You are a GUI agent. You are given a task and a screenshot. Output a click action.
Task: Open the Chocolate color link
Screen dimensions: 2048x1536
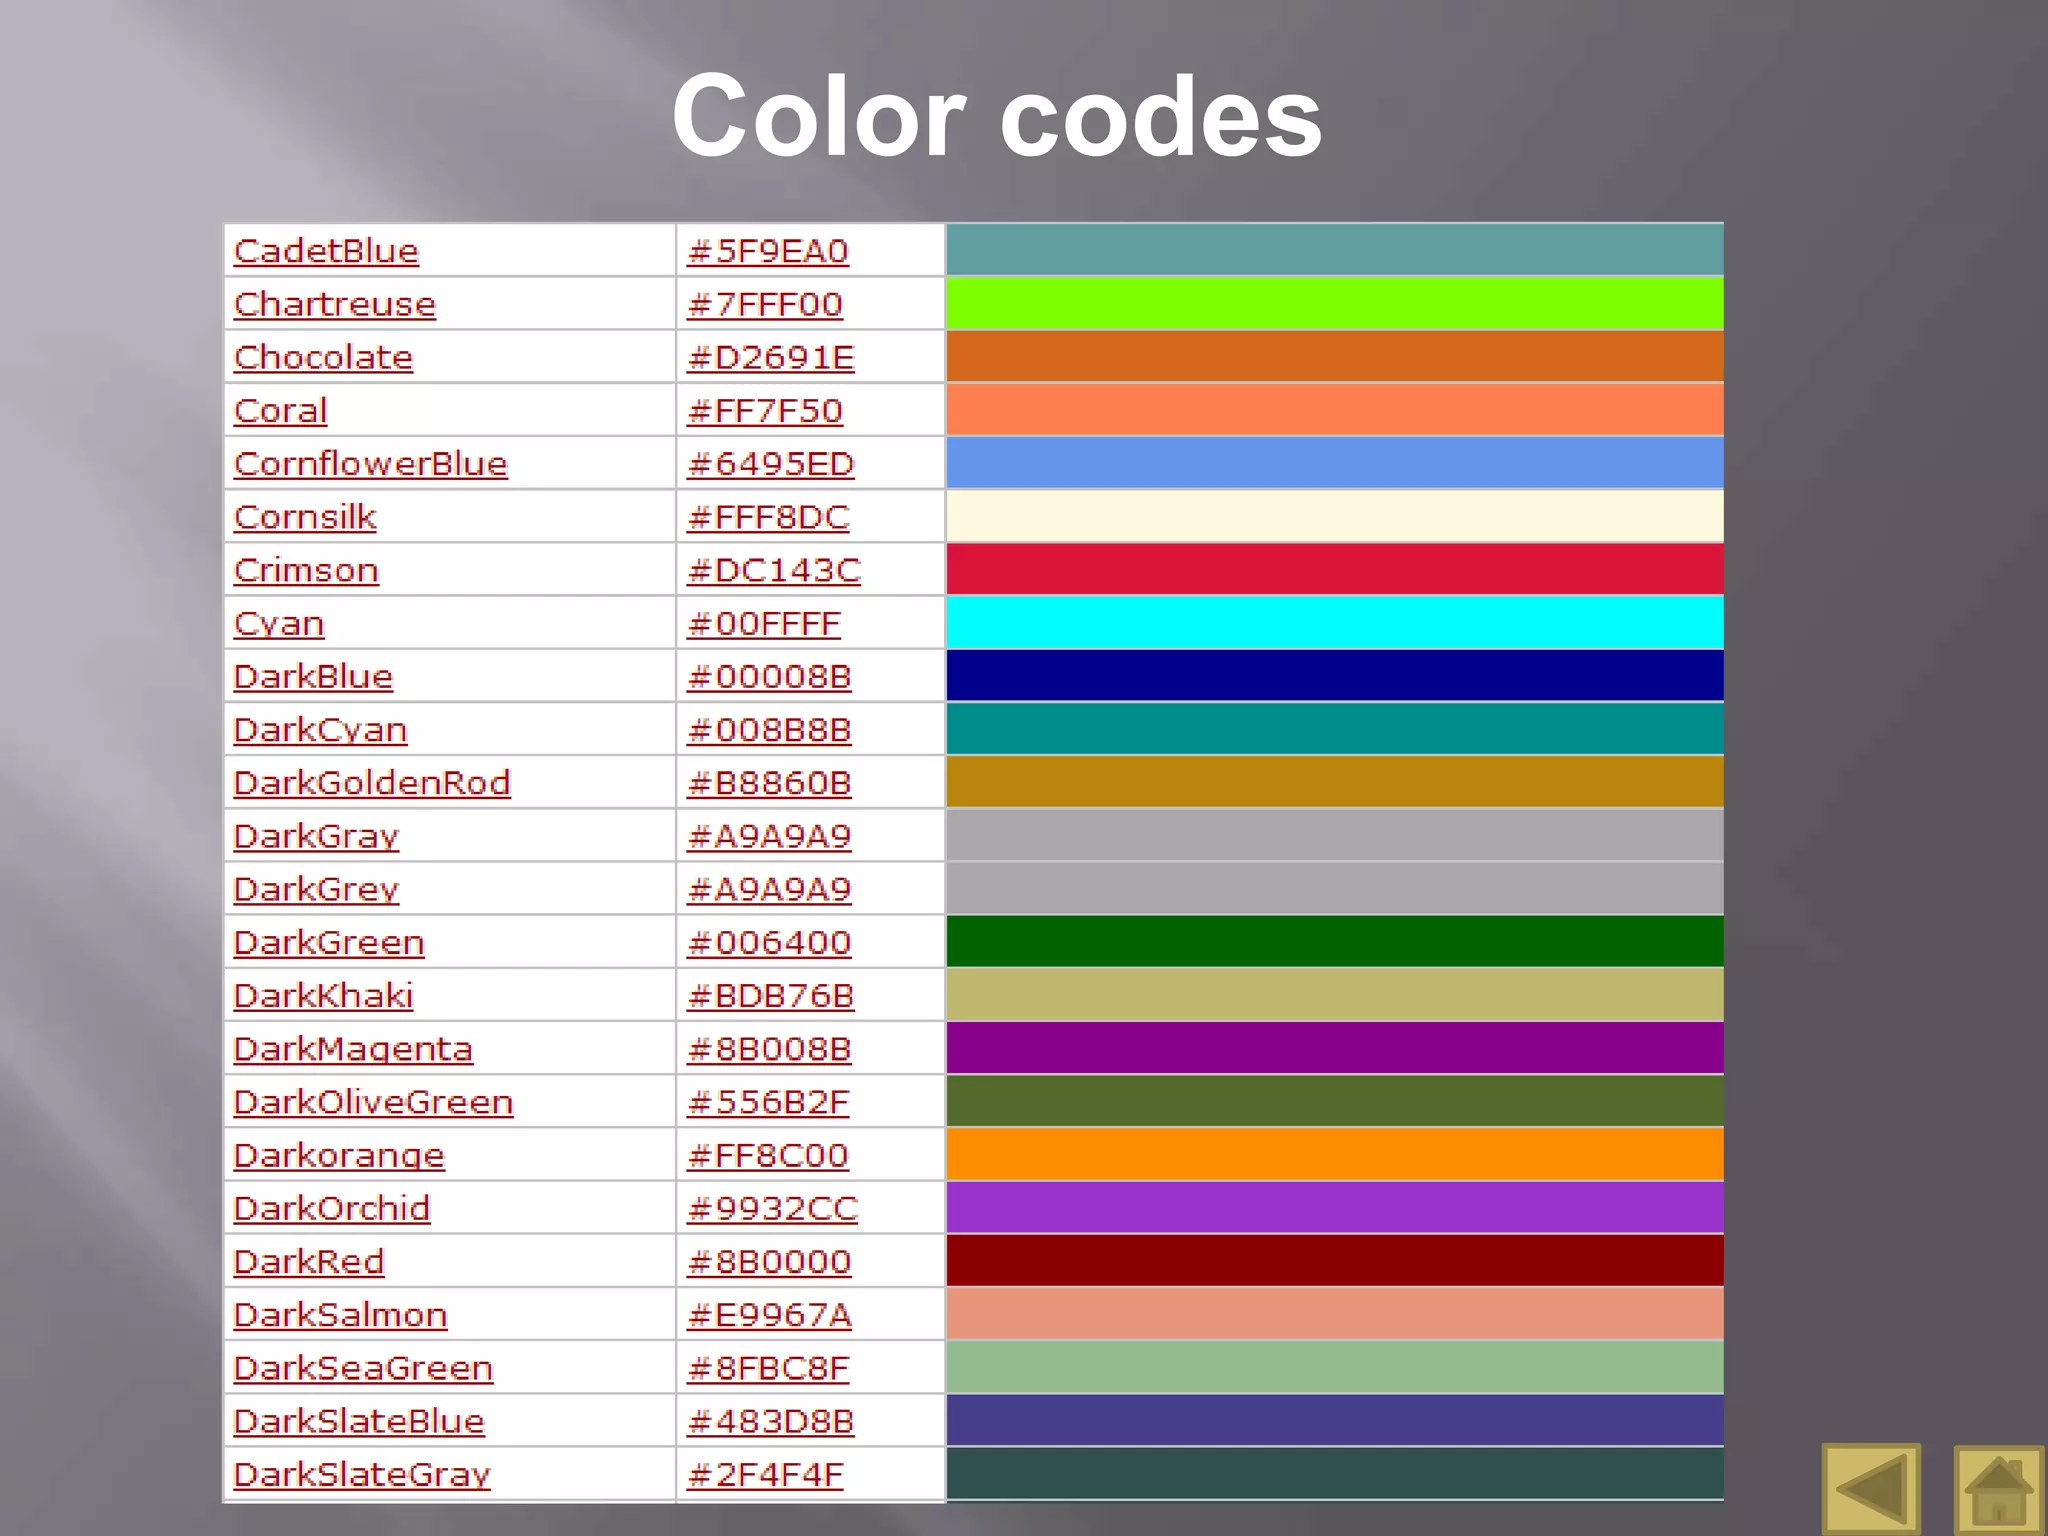tap(323, 357)
